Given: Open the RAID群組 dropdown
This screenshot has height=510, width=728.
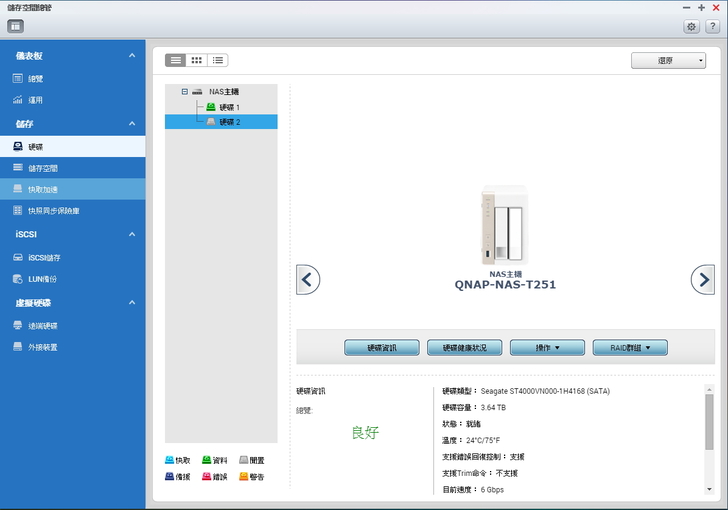Looking at the screenshot, I should 630,348.
